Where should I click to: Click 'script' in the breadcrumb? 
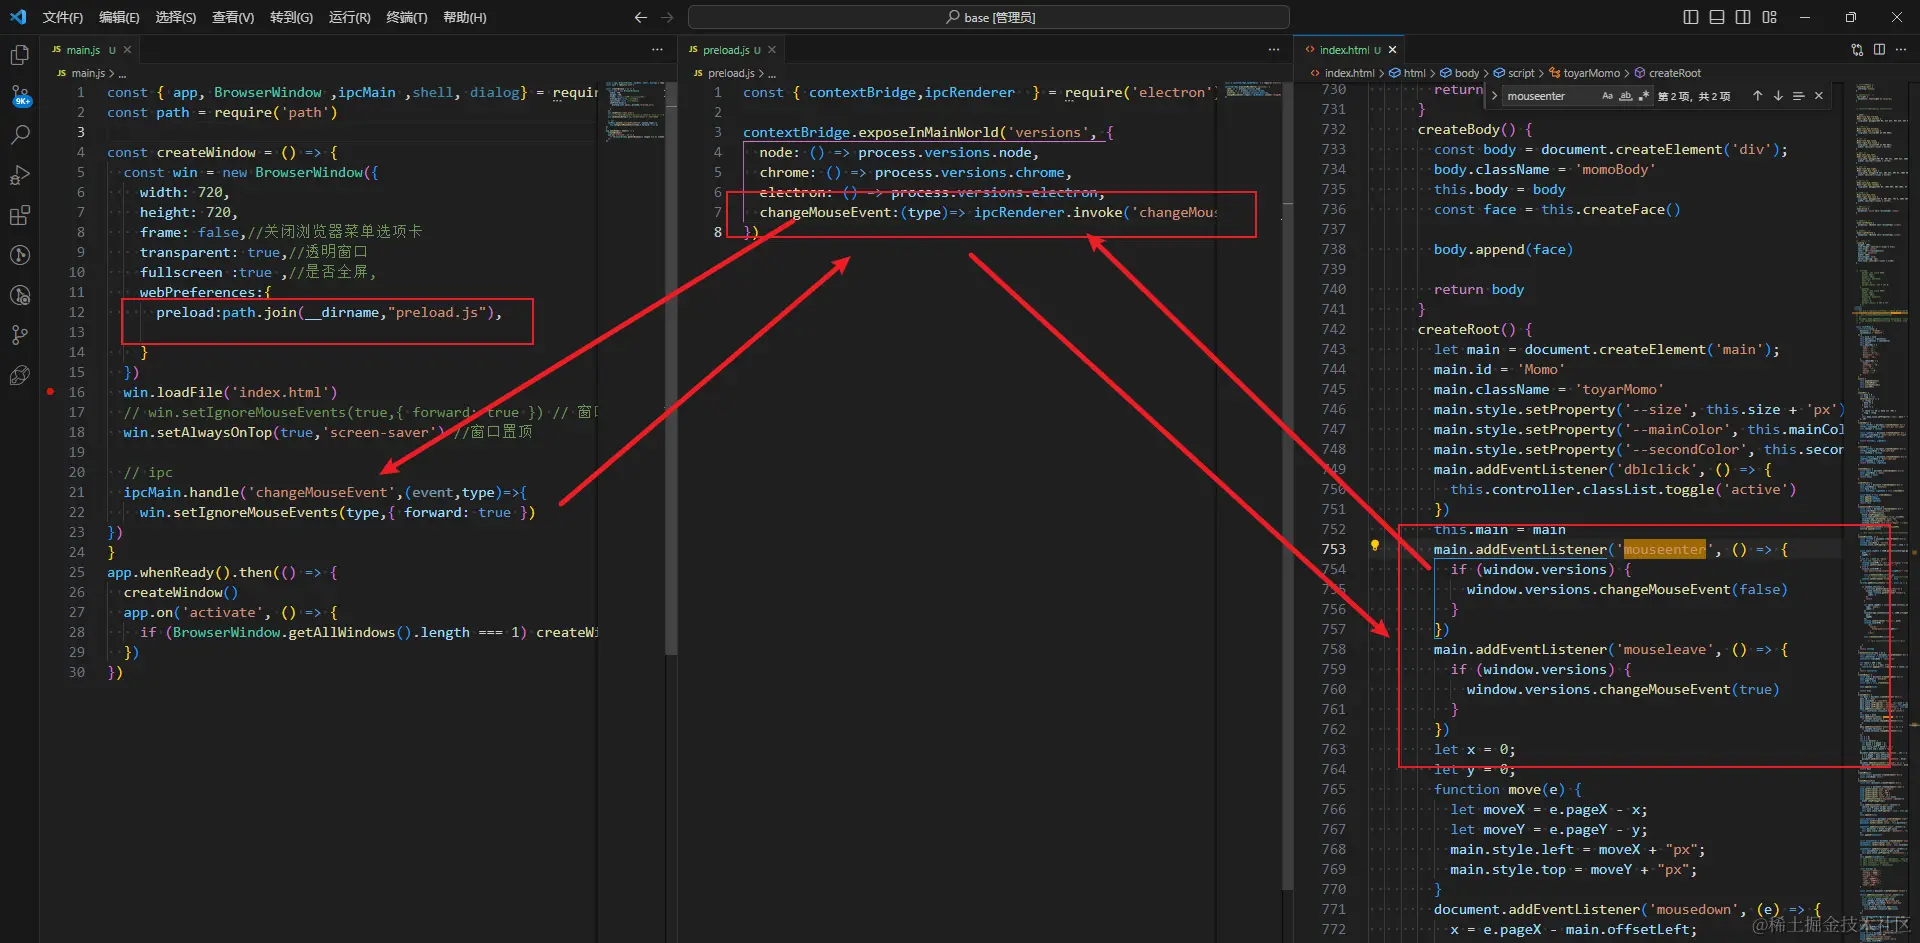[x=1520, y=73]
